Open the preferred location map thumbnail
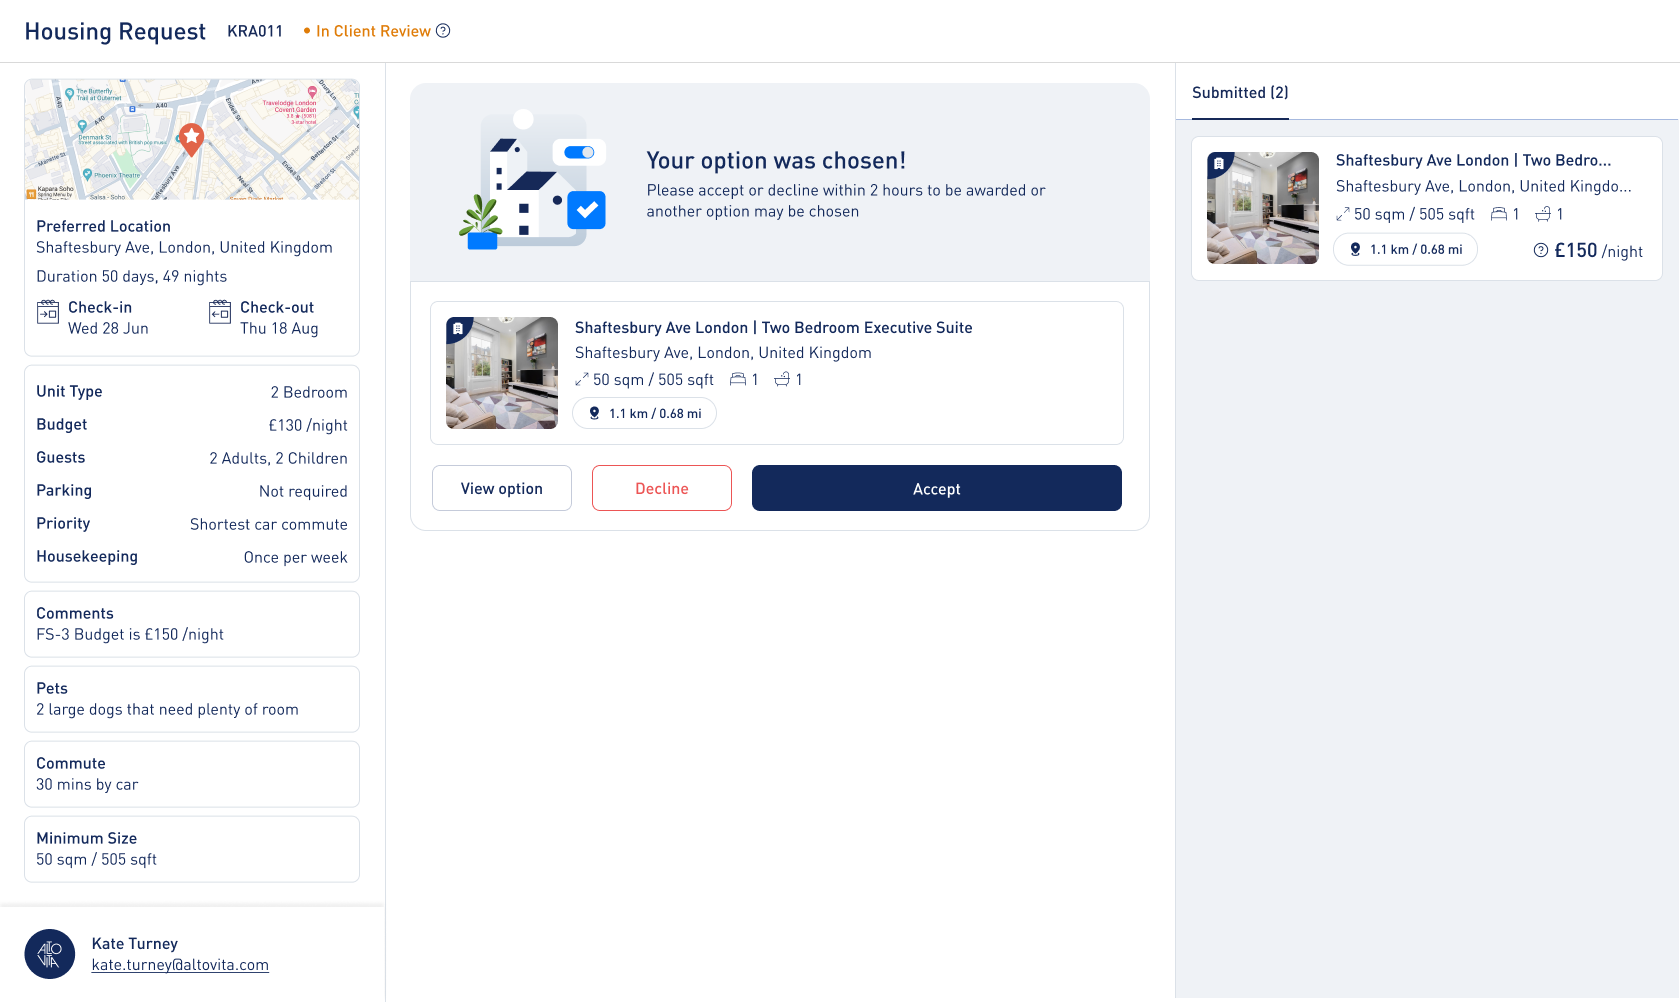Viewport: 1680px width, 1002px height. pyautogui.click(x=192, y=140)
